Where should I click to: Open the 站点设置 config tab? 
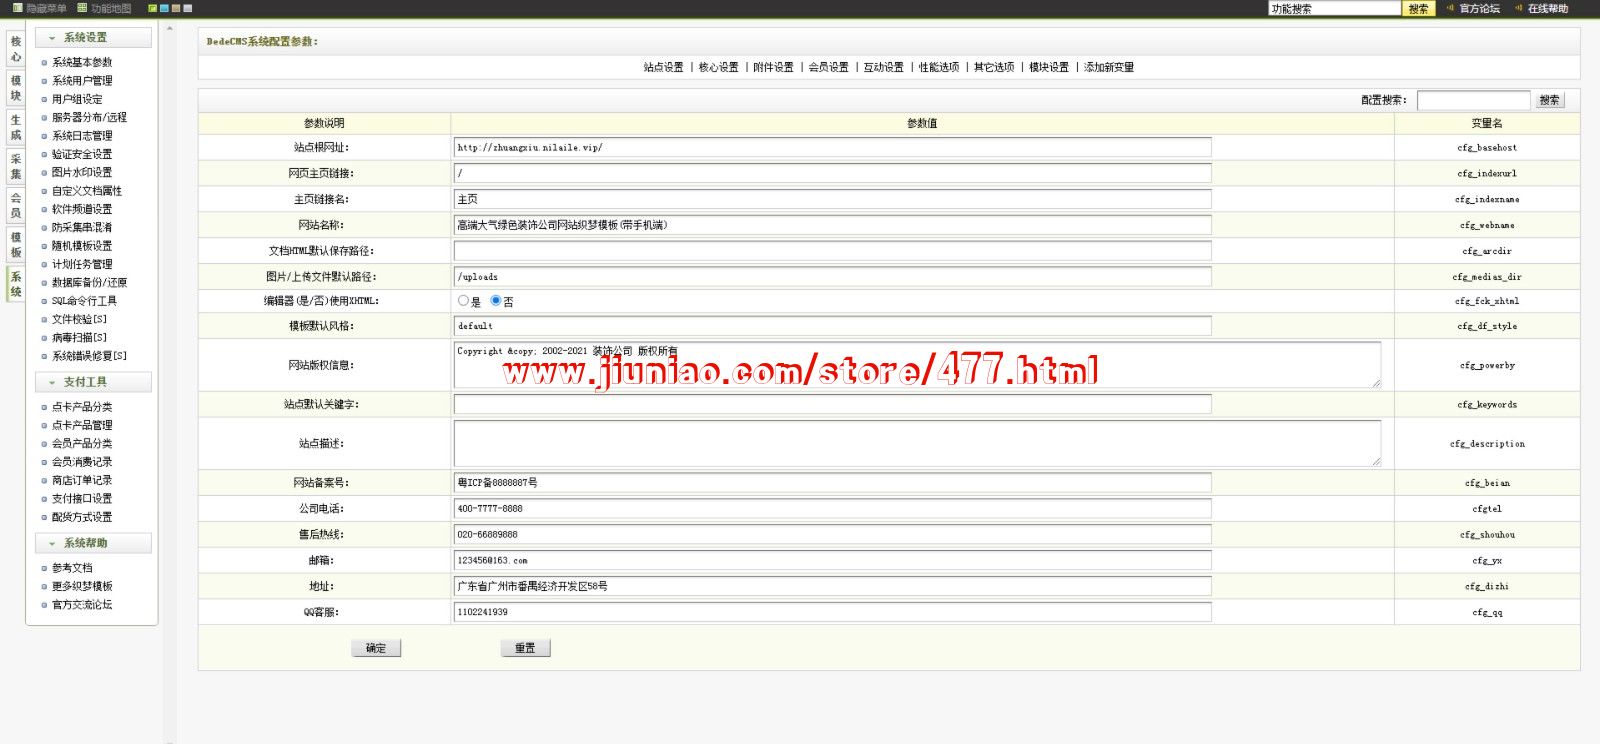tap(663, 67)
